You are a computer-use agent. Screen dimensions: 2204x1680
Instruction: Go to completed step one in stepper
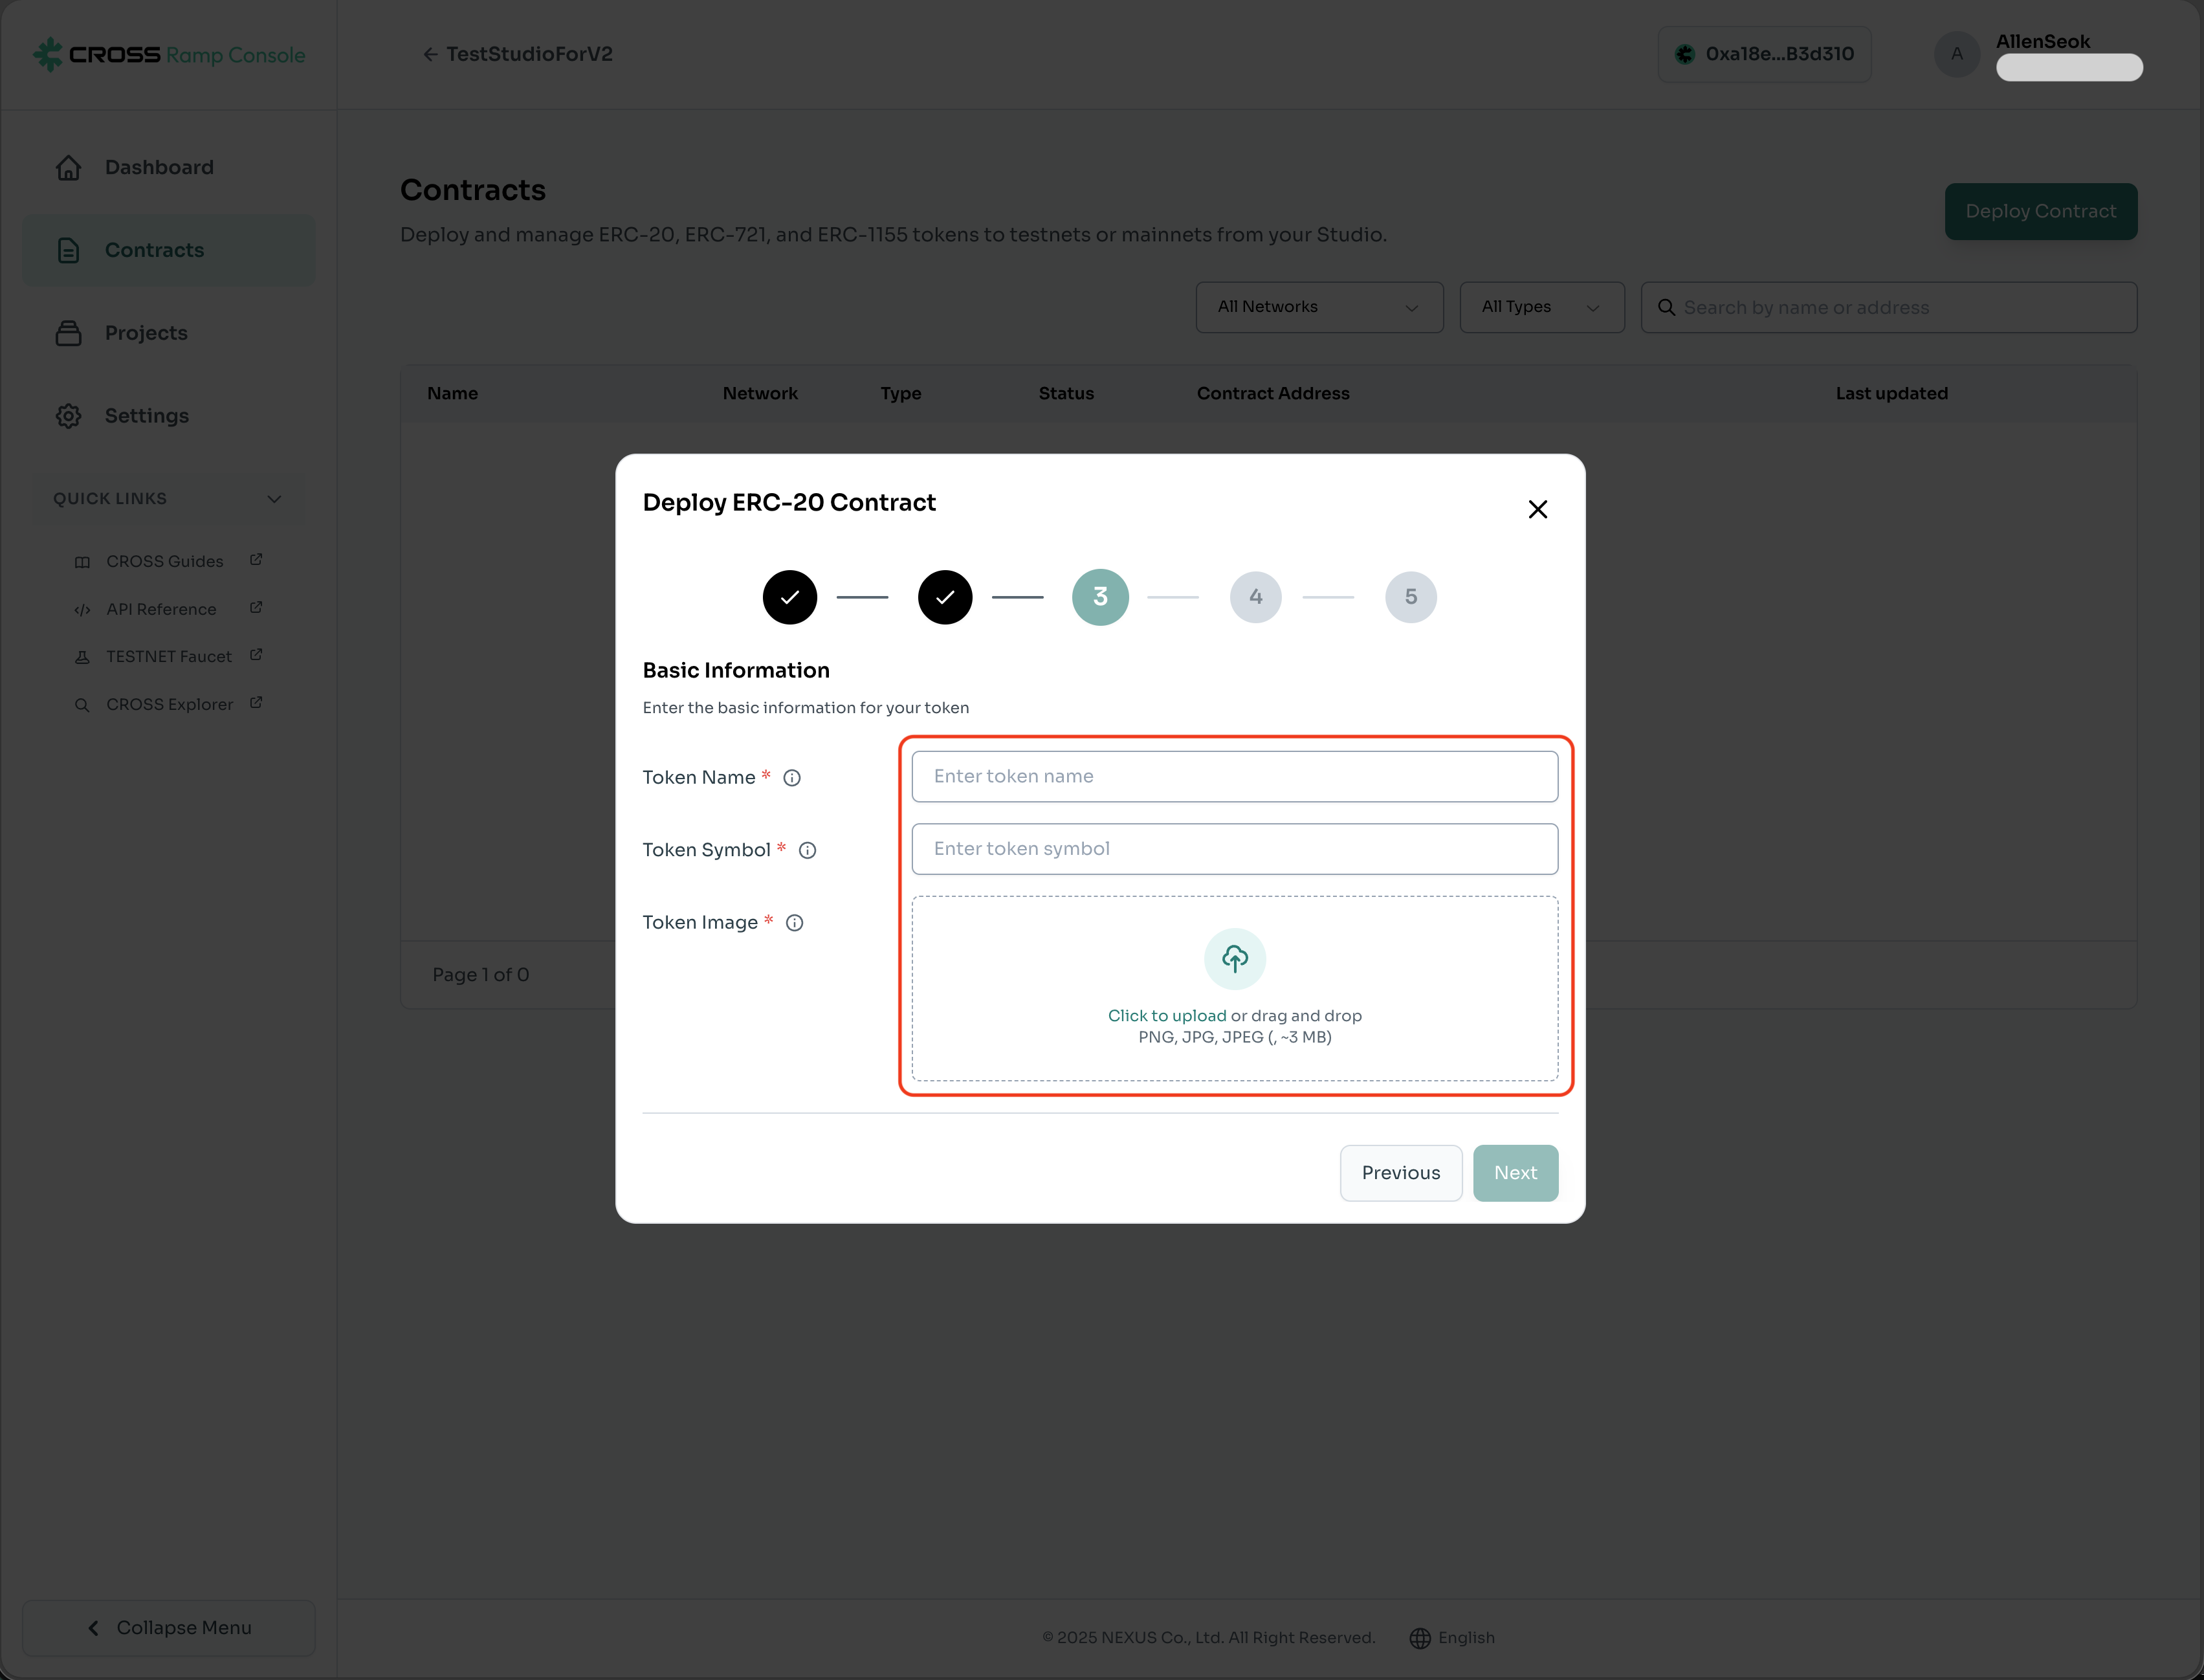pyautogui.click(x=789, y=597)
